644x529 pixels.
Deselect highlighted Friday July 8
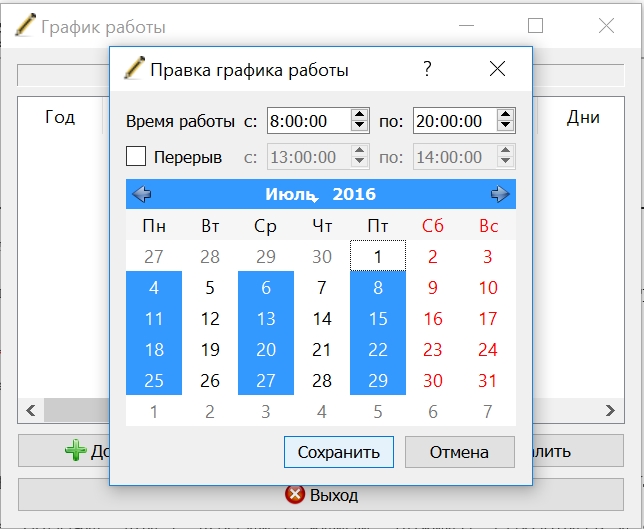tap(378, 287)
